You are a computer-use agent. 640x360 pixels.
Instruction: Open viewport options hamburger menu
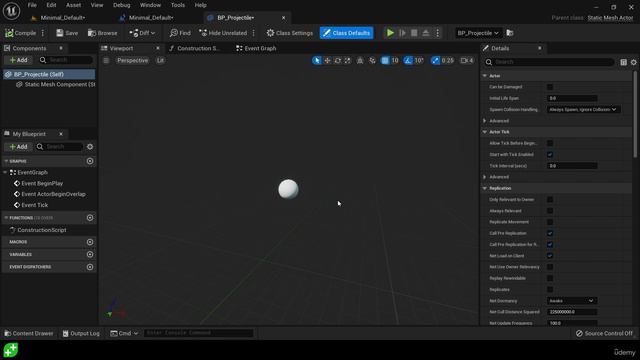point(106,60)
